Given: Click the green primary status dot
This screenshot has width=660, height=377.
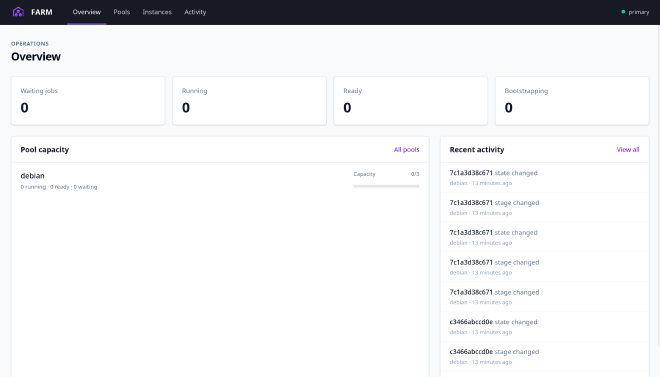Looking at the screenshot, I should (623, 12).
